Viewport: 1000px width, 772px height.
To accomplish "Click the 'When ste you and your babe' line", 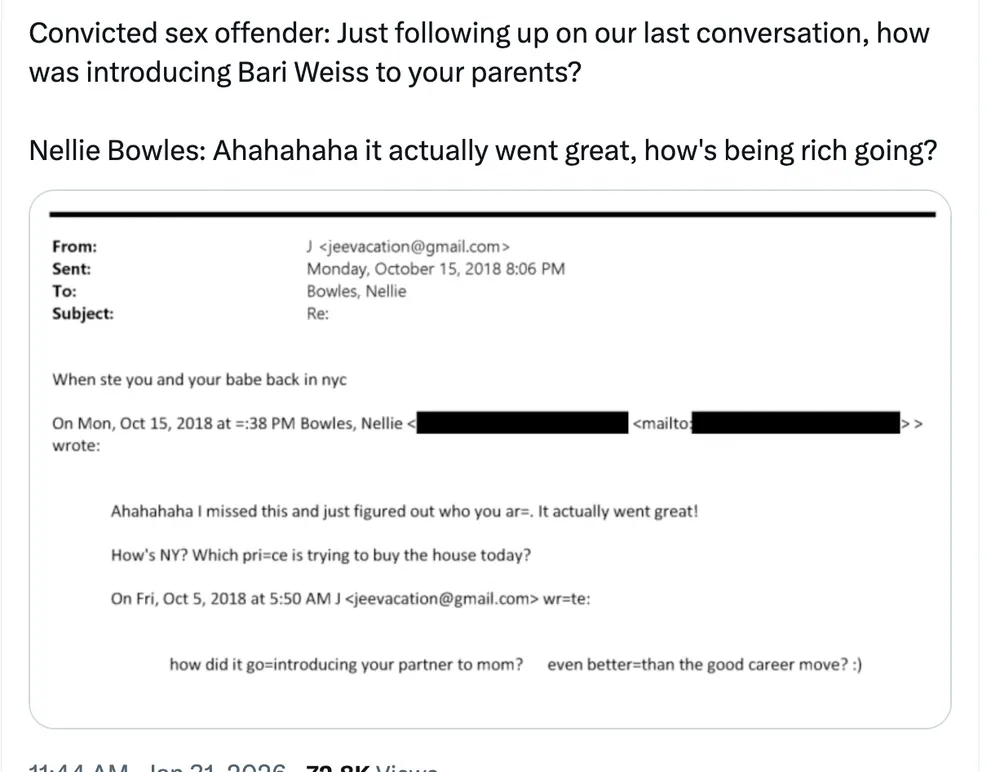I will [199, 379].
